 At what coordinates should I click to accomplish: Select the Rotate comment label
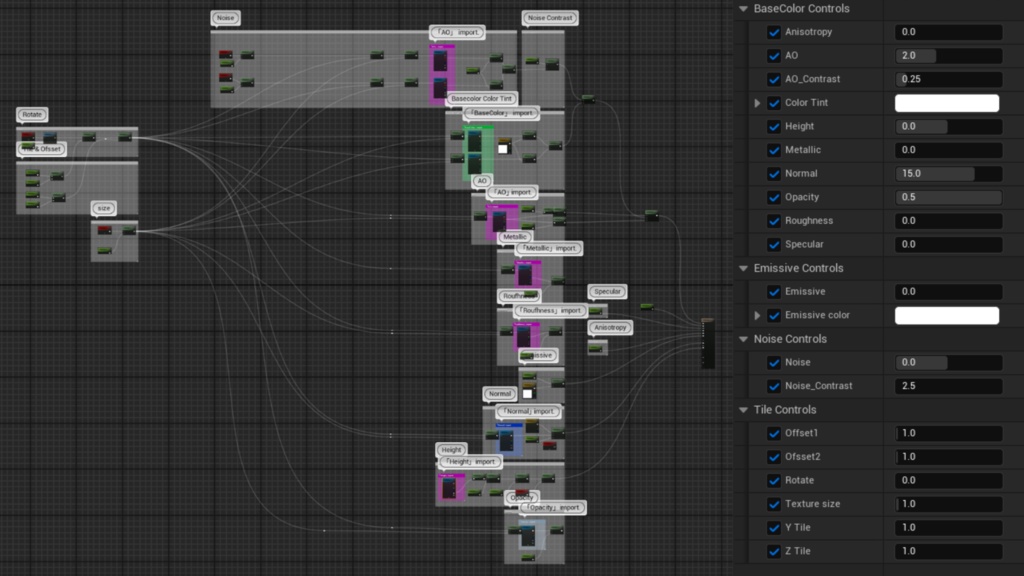[32, 114]
